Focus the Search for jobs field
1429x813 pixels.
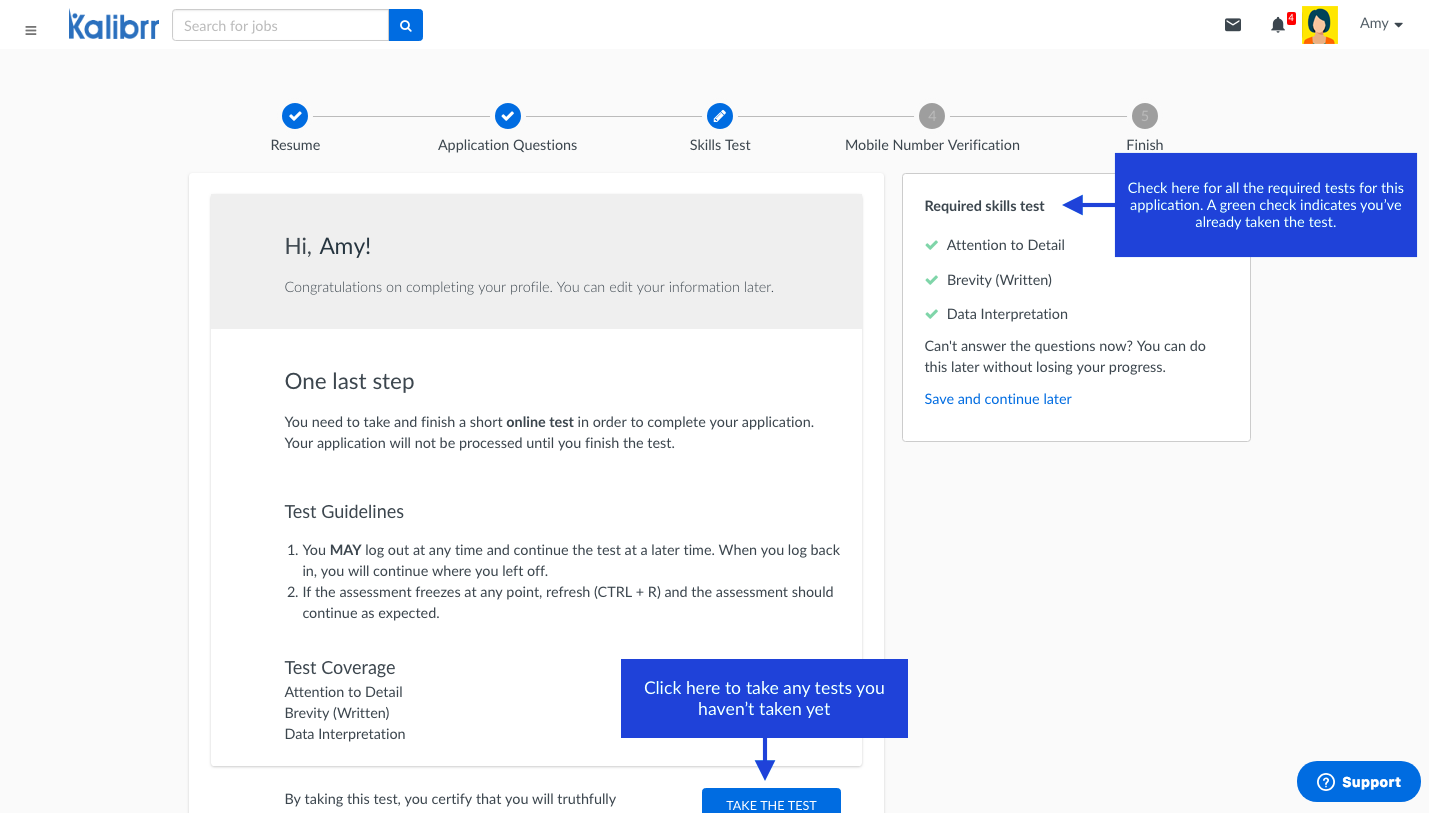pyautogui.click(x=280, y=26)
